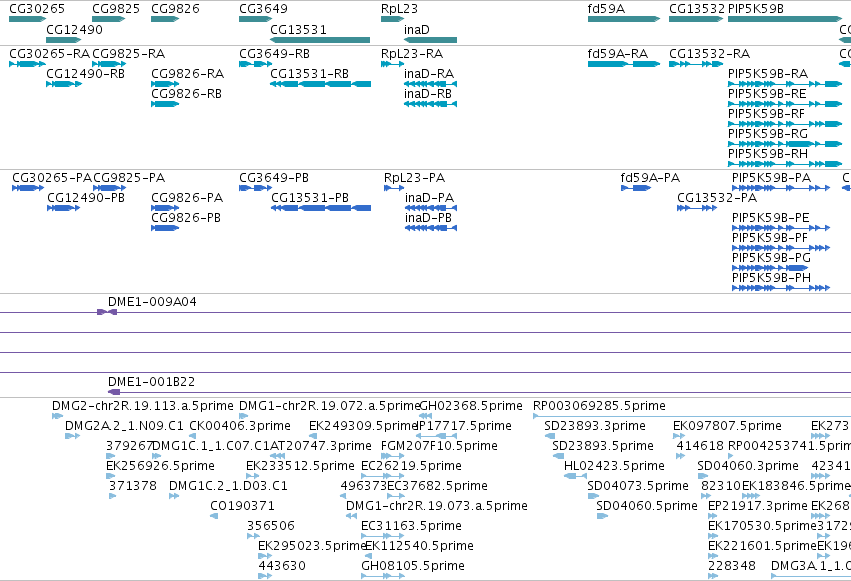Select transcript PIP5K59B-RG

coord(785,144)
